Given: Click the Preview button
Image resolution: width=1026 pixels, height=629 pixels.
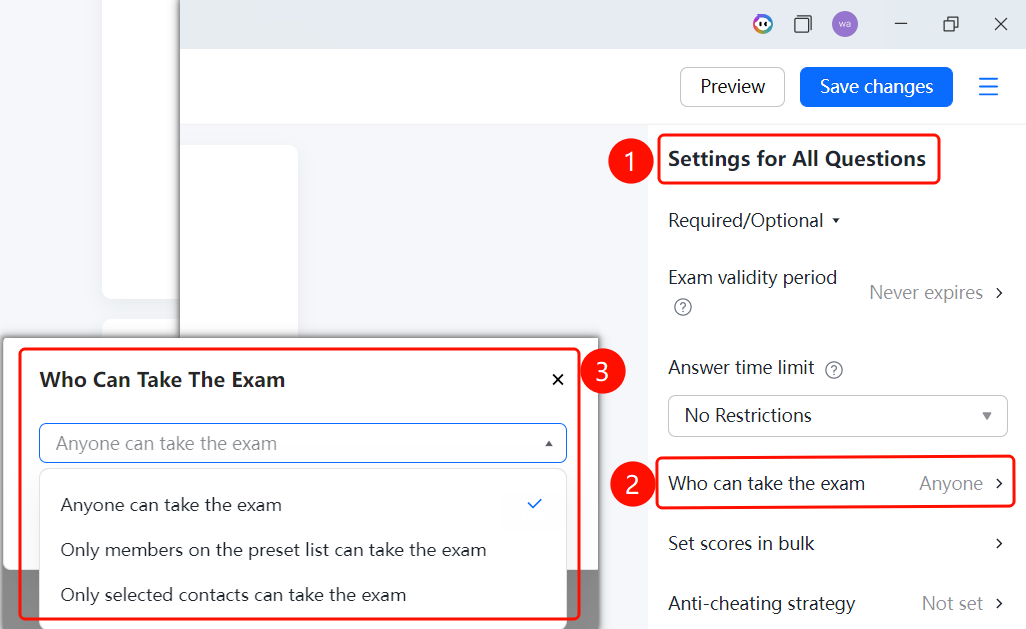Looking at the screenshot, I should pos(732,86).
